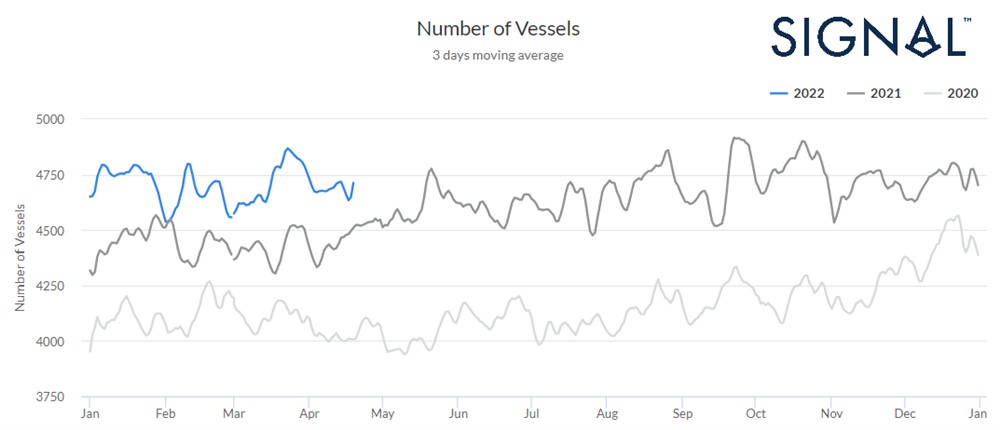Viewport: 1000px width, 430px height.
Task: Select the Aug marker on x-axis
Action: [607, 413]
